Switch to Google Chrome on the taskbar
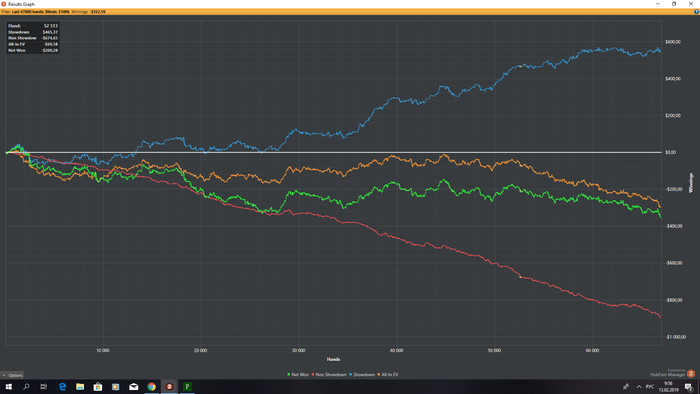 [151, 387]
